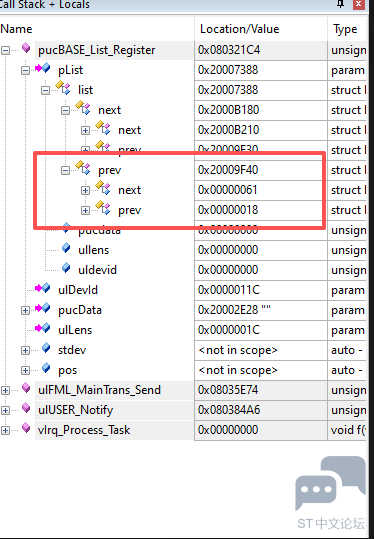This screenshot has height=539, width=374.
Task: Select the pList value 0x20007388
Action: 228,70
